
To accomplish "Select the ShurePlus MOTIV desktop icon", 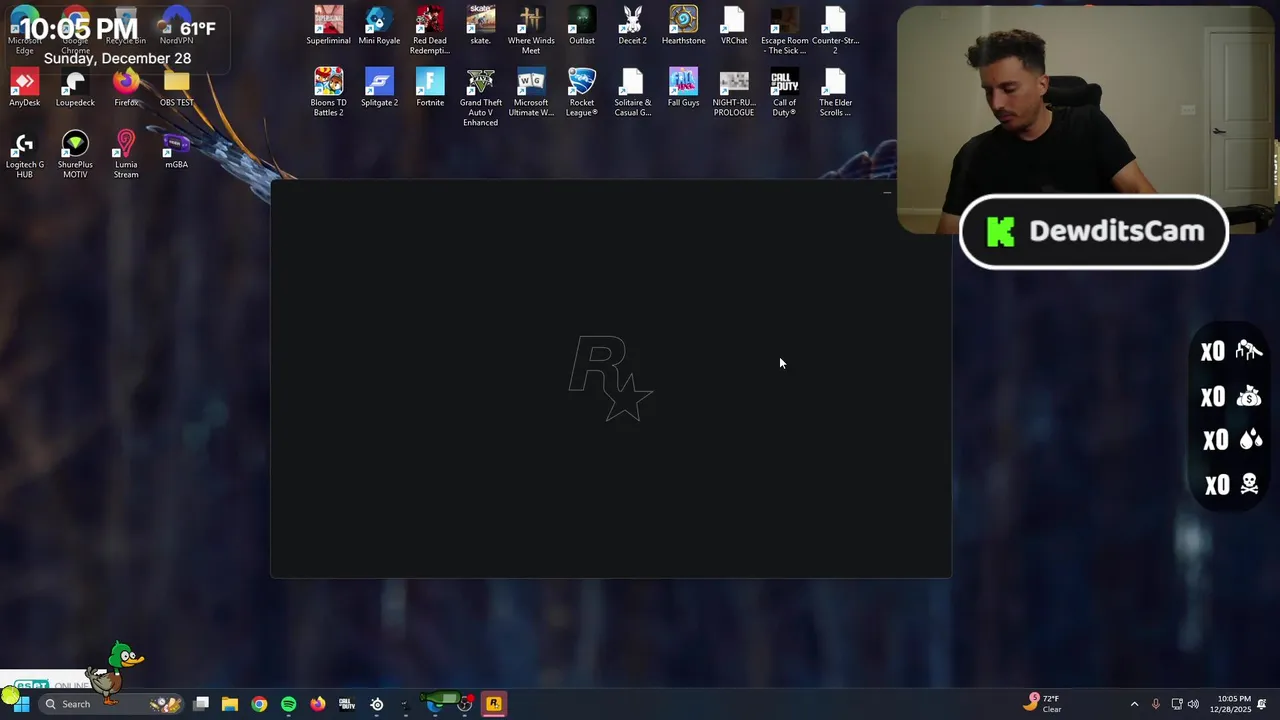I will tap(75, 154).
